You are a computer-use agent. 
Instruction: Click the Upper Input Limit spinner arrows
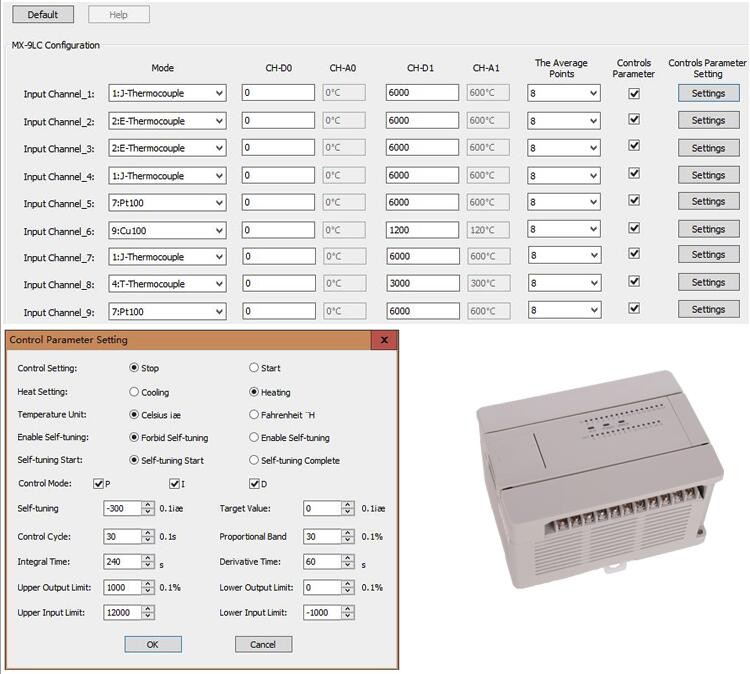tap(149, 612)
